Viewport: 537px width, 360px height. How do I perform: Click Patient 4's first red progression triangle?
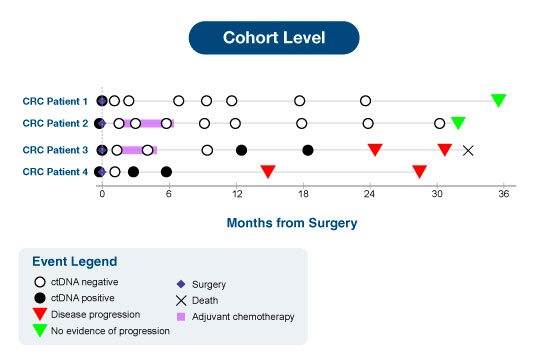click(x=268, y=171)
